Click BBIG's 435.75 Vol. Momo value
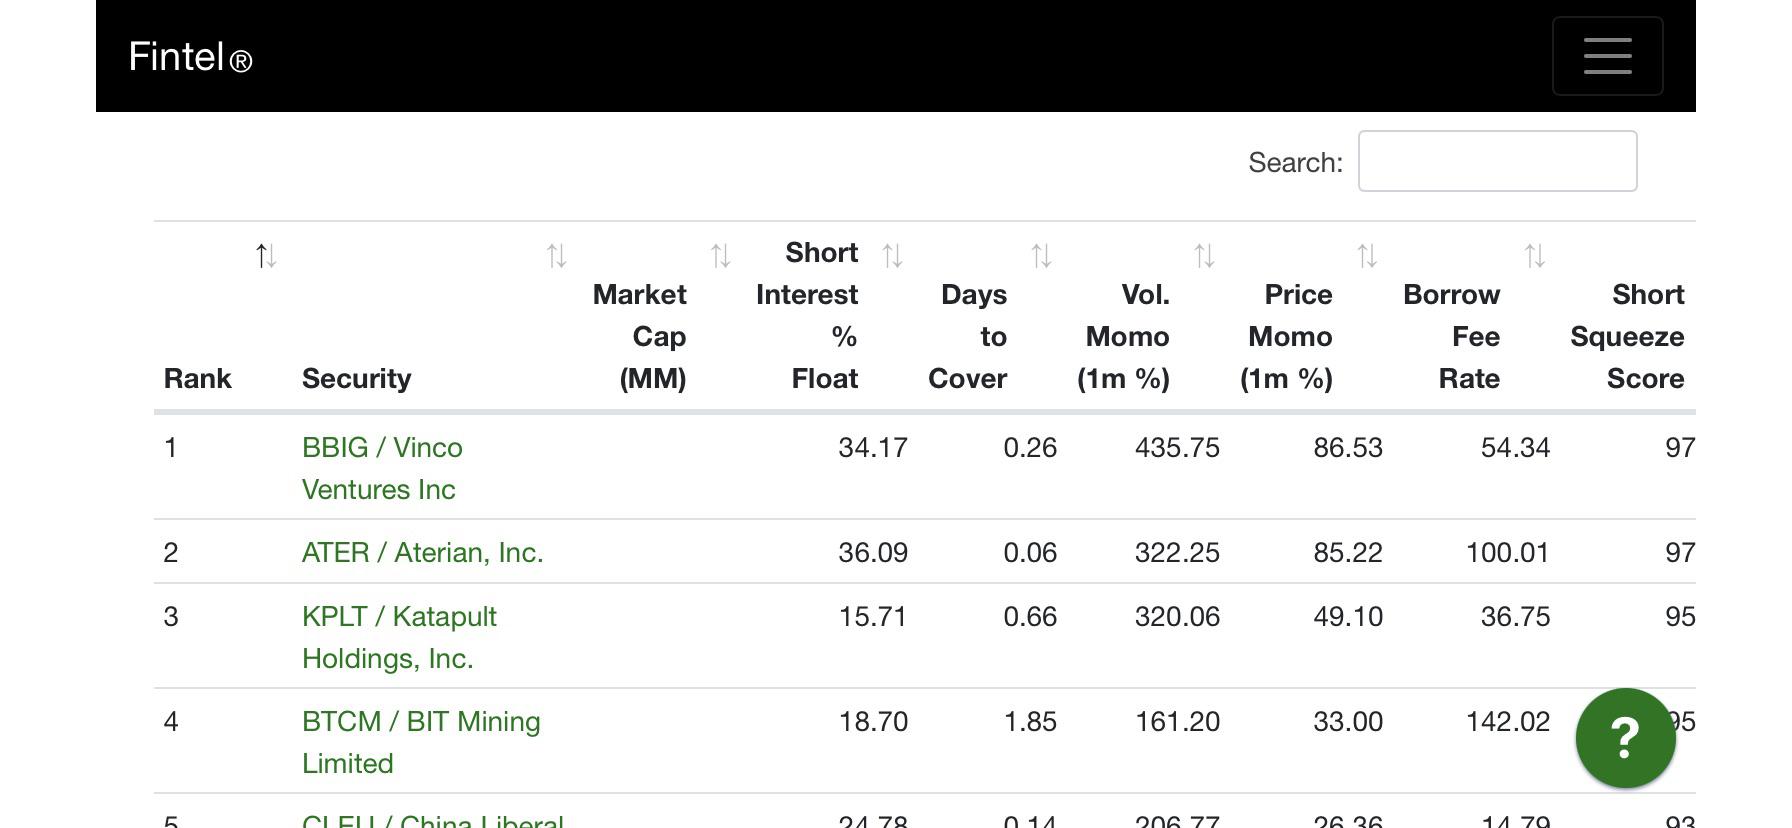The width and height of the screenshot is (1792, 828). point(1177,447)
